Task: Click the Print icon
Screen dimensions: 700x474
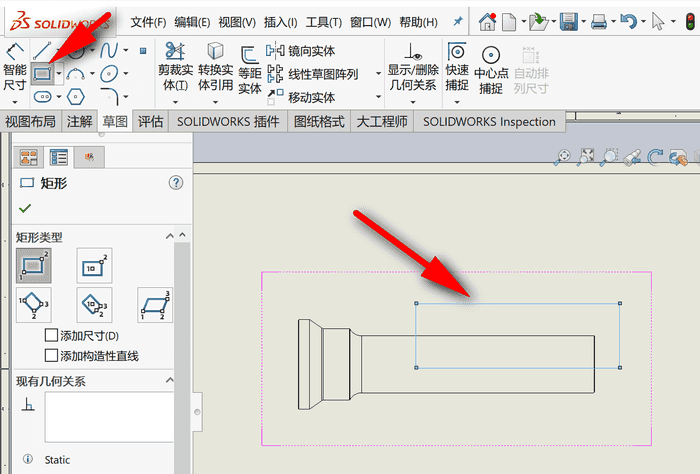Action: (599, 21)
